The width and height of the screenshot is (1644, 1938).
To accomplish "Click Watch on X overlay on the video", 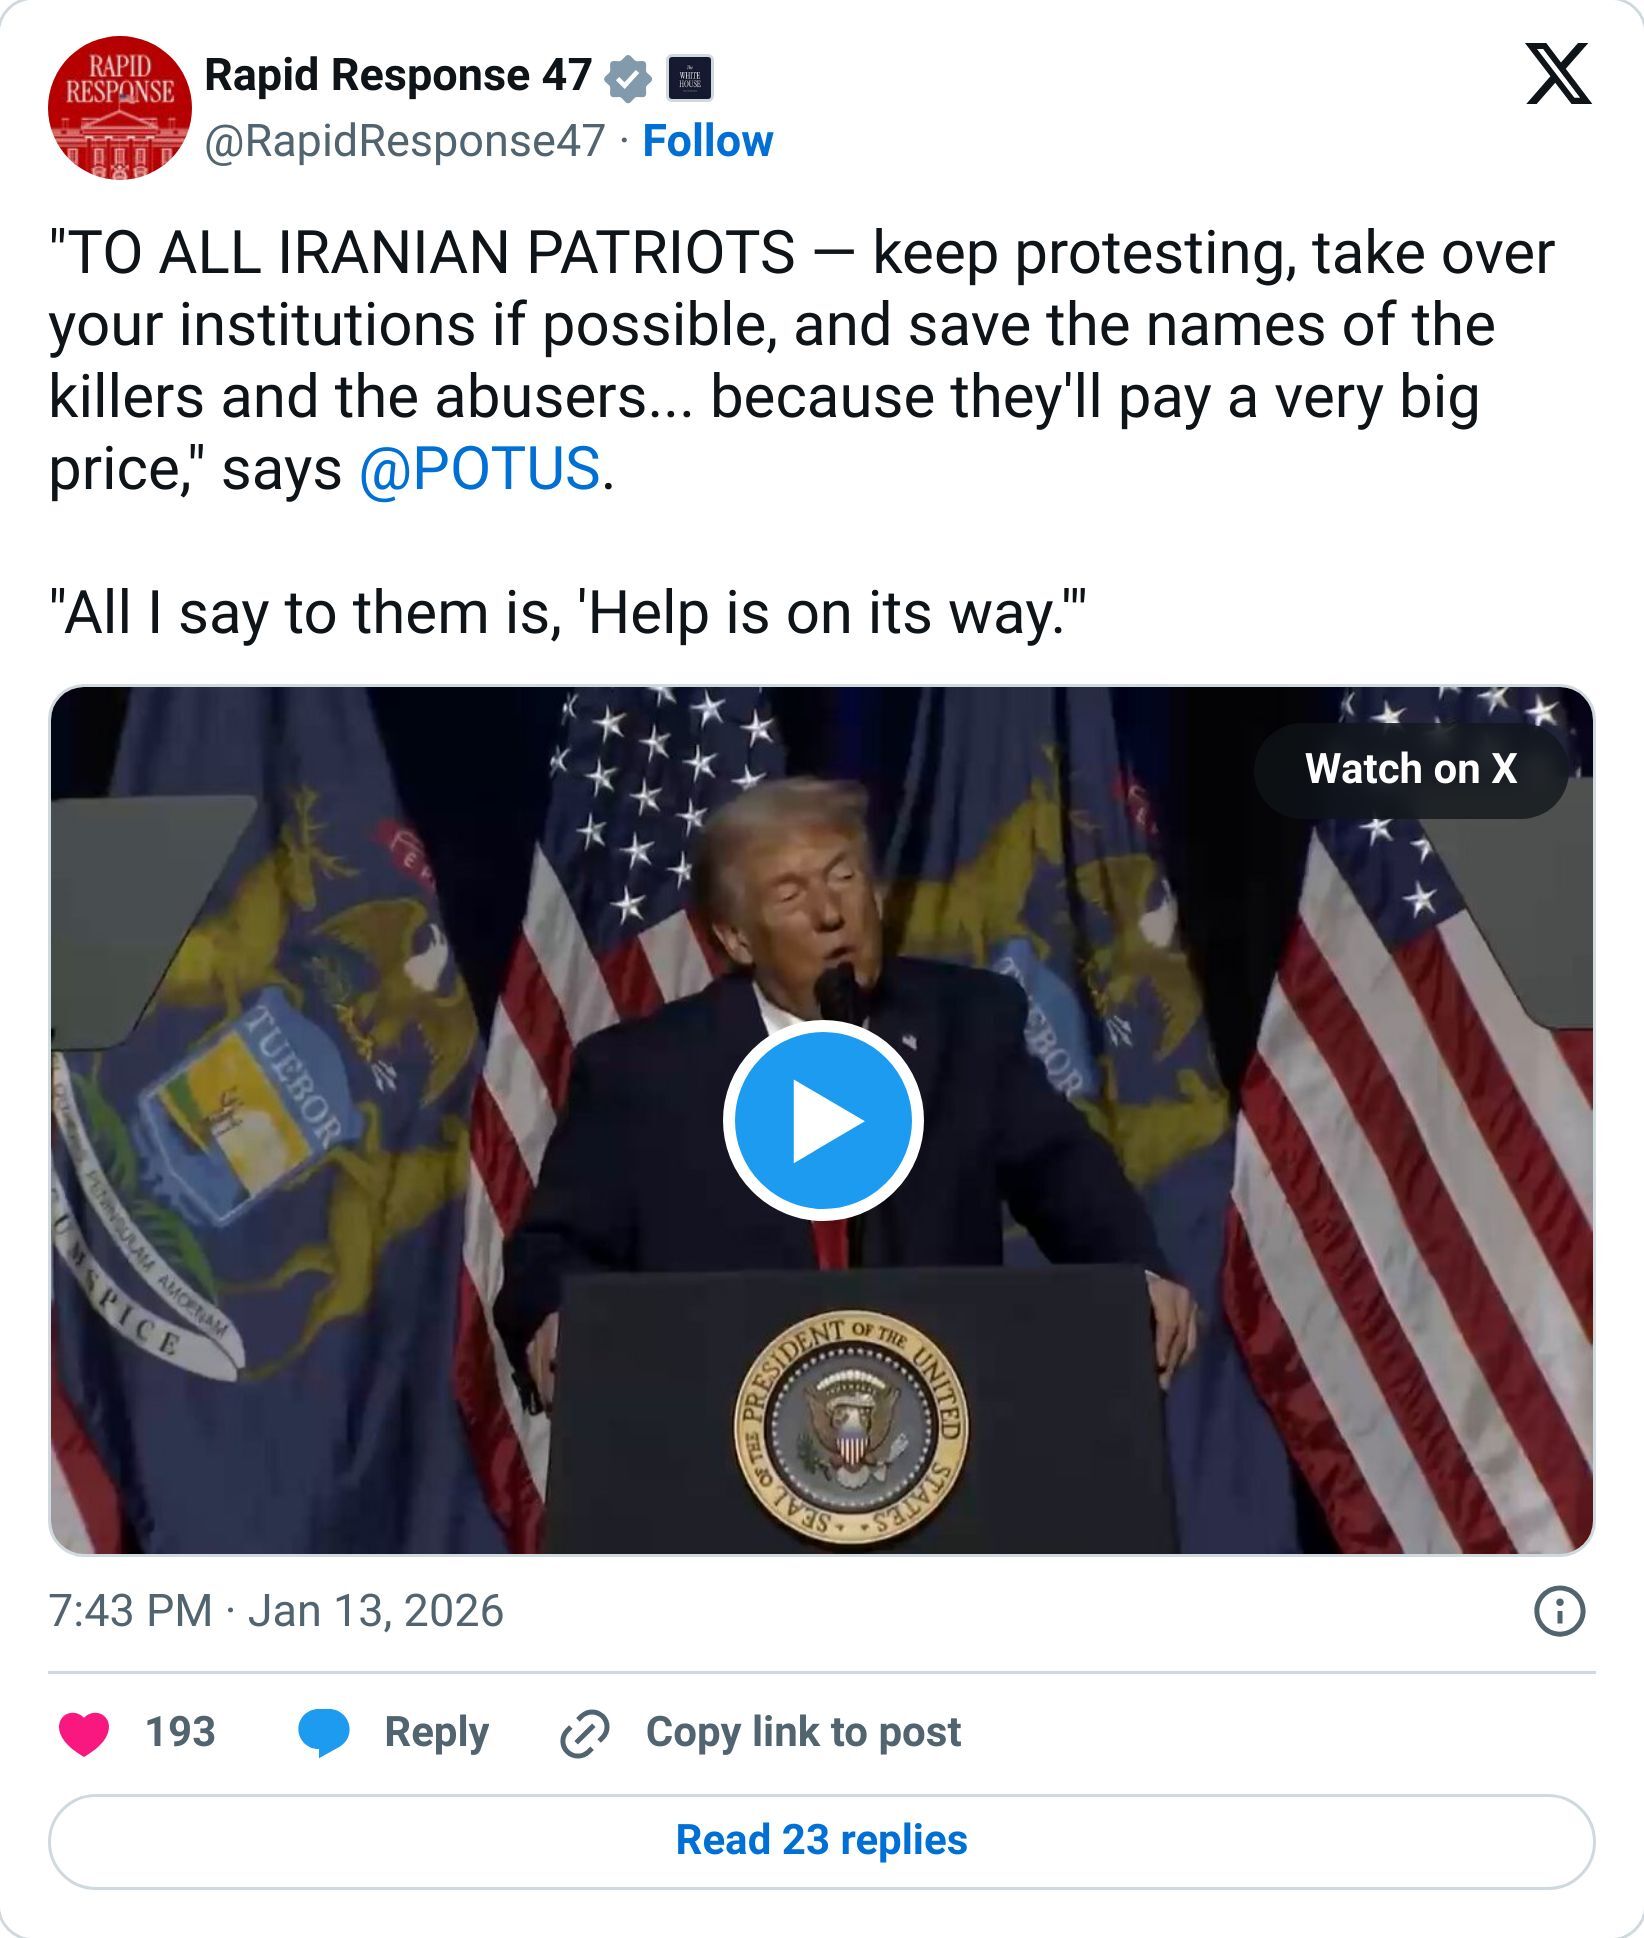I will coord(1413,771).
